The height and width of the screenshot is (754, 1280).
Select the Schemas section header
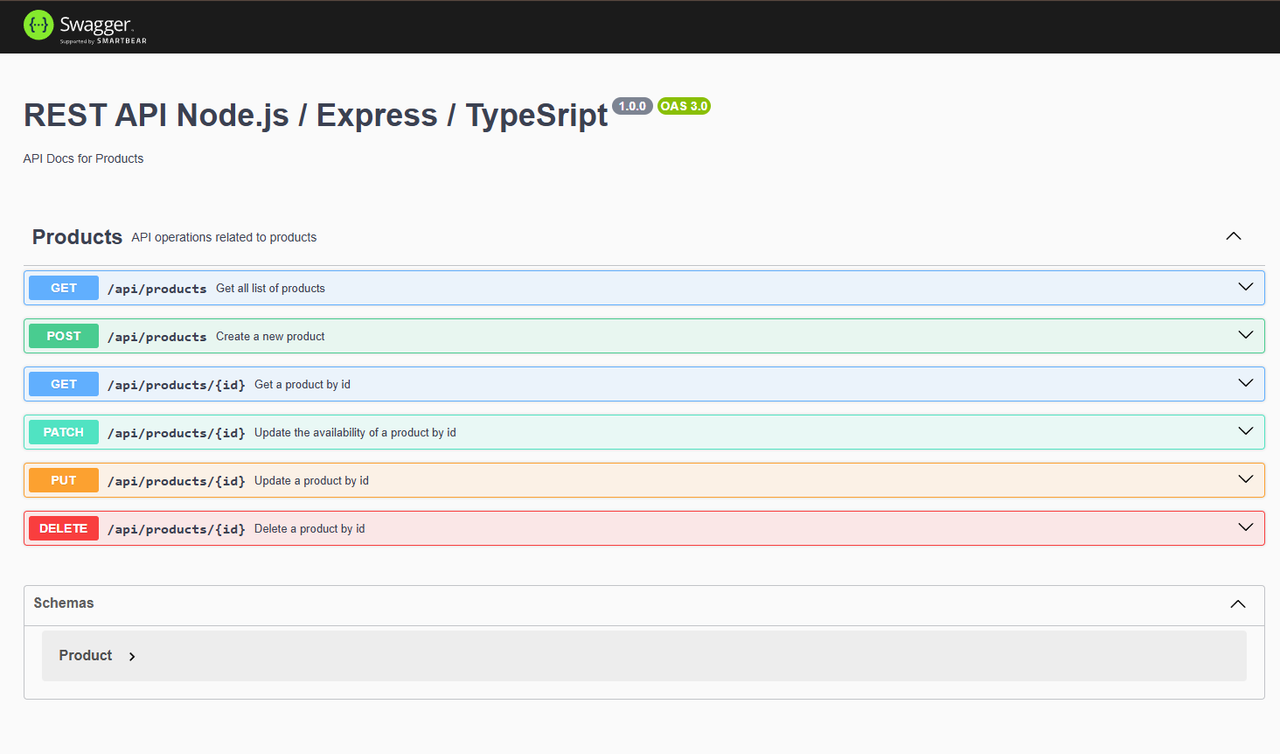point(64,603)
